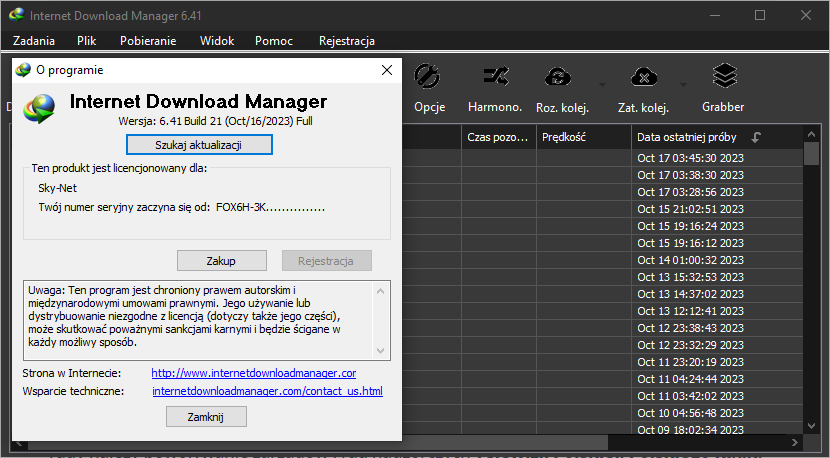The width and height of the screenshot is (830, 458).
Task: Click the sort arrow in Data column
Action: pyautogui.click(x=756, y=137)
